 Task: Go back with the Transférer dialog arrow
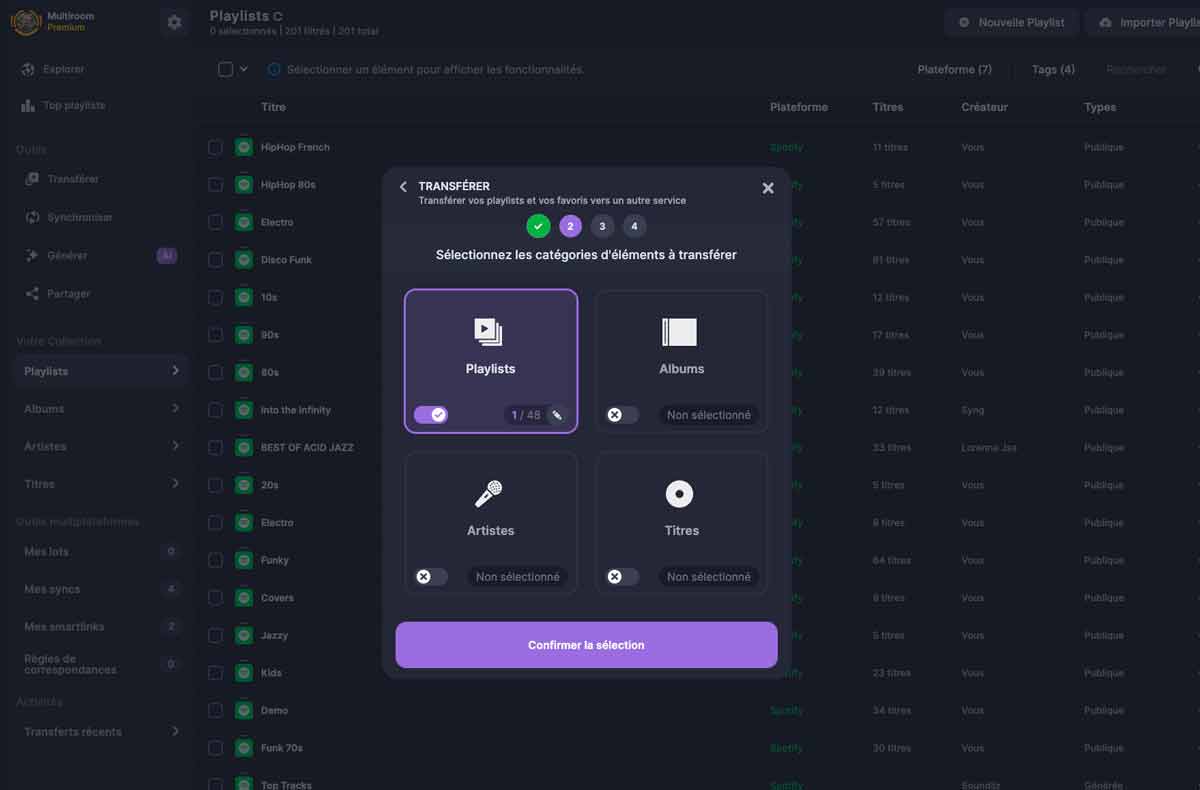coord(403,187)
